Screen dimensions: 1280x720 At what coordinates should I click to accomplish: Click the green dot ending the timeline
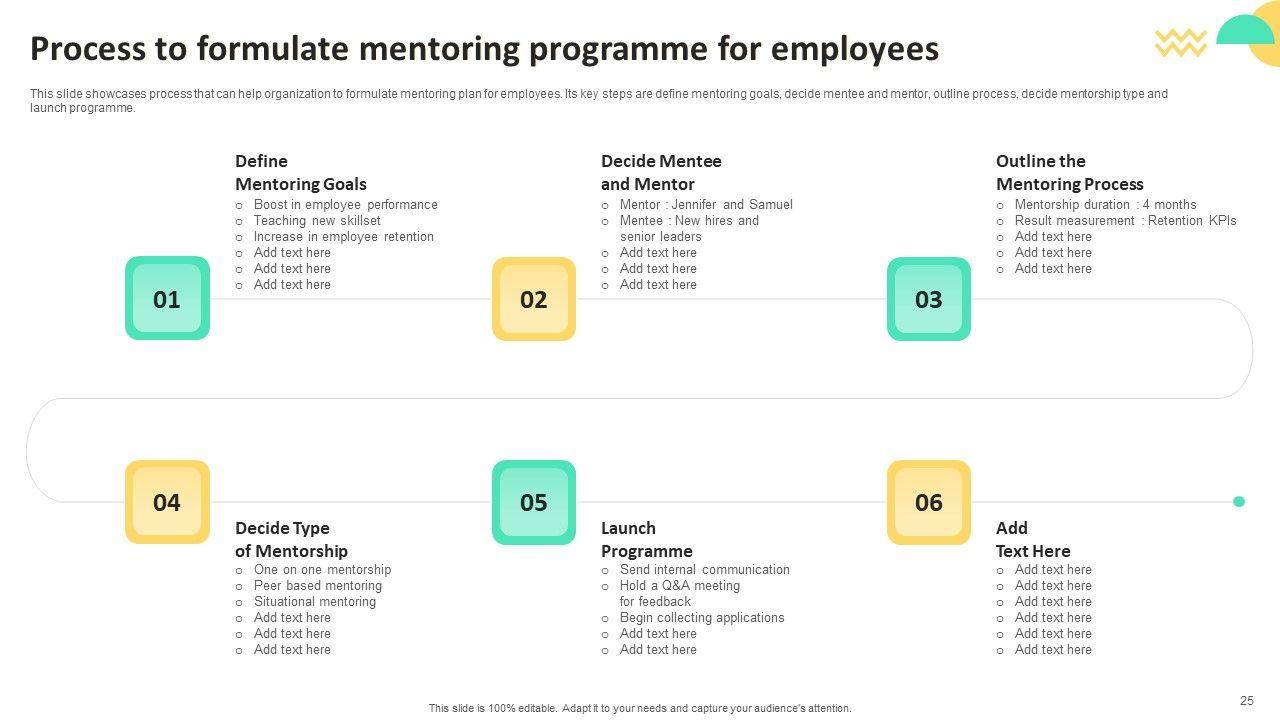pyautogui.click(x=1239, y=502)
